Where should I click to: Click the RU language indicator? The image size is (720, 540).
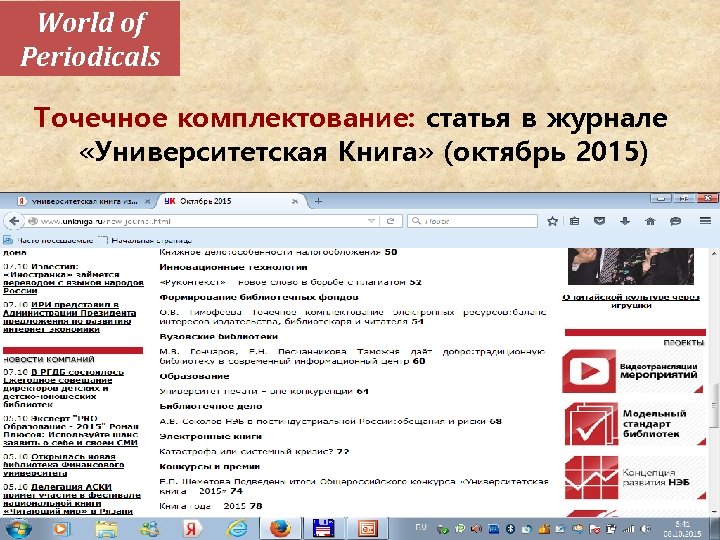[x=420, y=527]
